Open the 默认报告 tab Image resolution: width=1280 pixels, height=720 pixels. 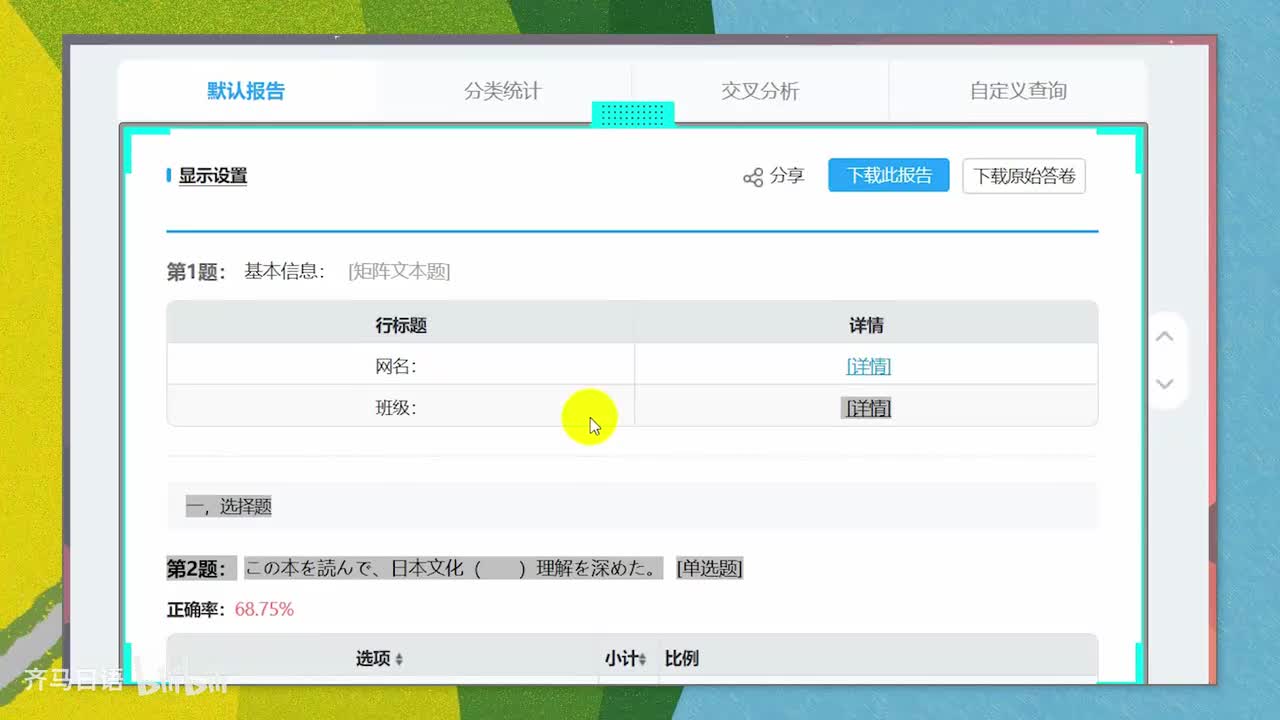pos(246,91)
